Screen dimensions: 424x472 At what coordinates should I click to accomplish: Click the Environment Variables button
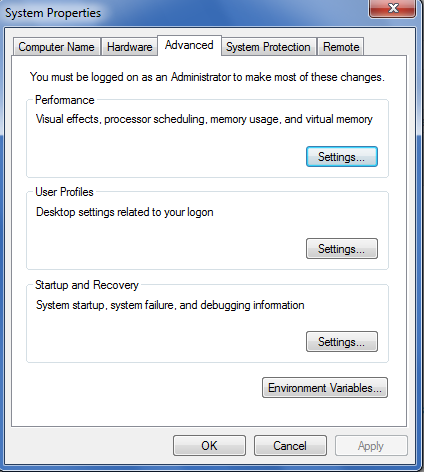click(x=325, y=388)
